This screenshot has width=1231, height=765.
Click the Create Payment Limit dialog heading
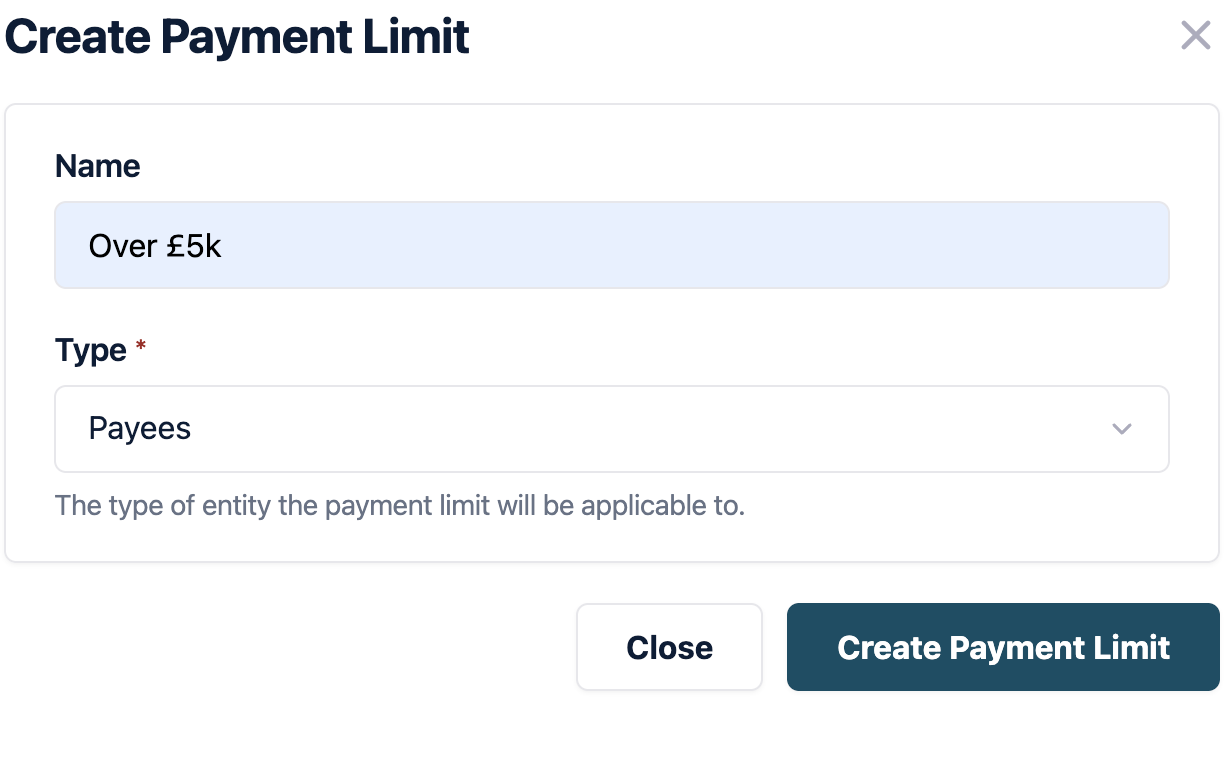(237, 37)
